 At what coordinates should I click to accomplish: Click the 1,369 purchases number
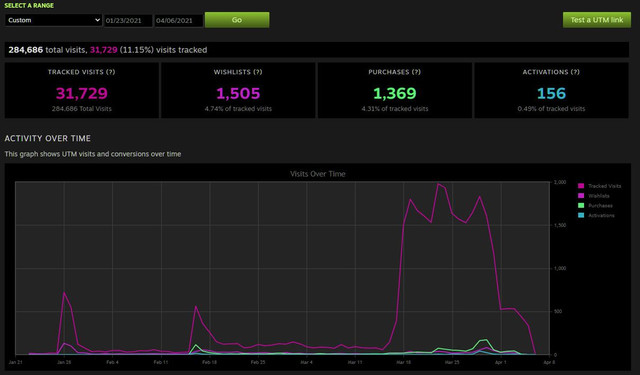(395, 93)
